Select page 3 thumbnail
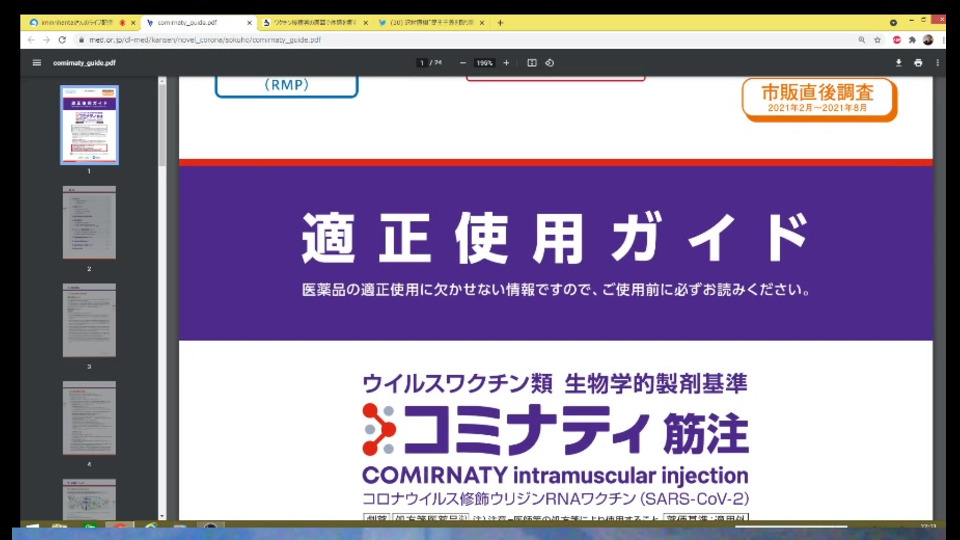Viewport: 960px width, 540px height. point(89,320)
